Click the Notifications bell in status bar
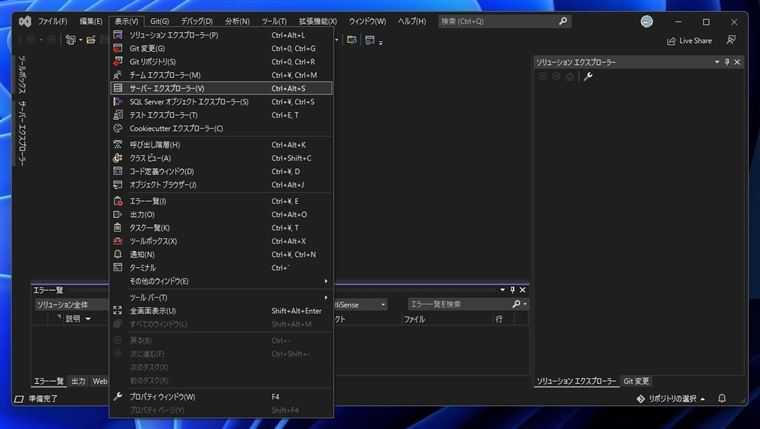 pyautogui.click(x=719, y=398)
